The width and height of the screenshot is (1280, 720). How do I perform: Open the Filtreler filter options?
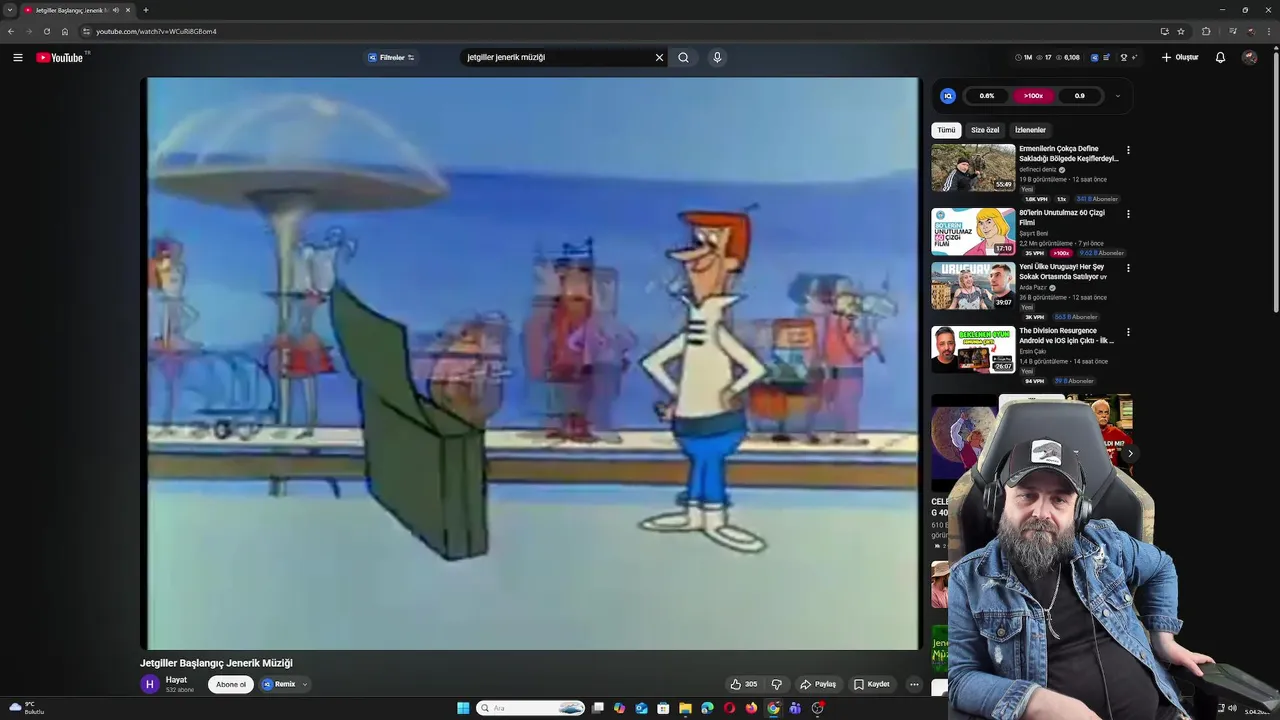point(391,57)
